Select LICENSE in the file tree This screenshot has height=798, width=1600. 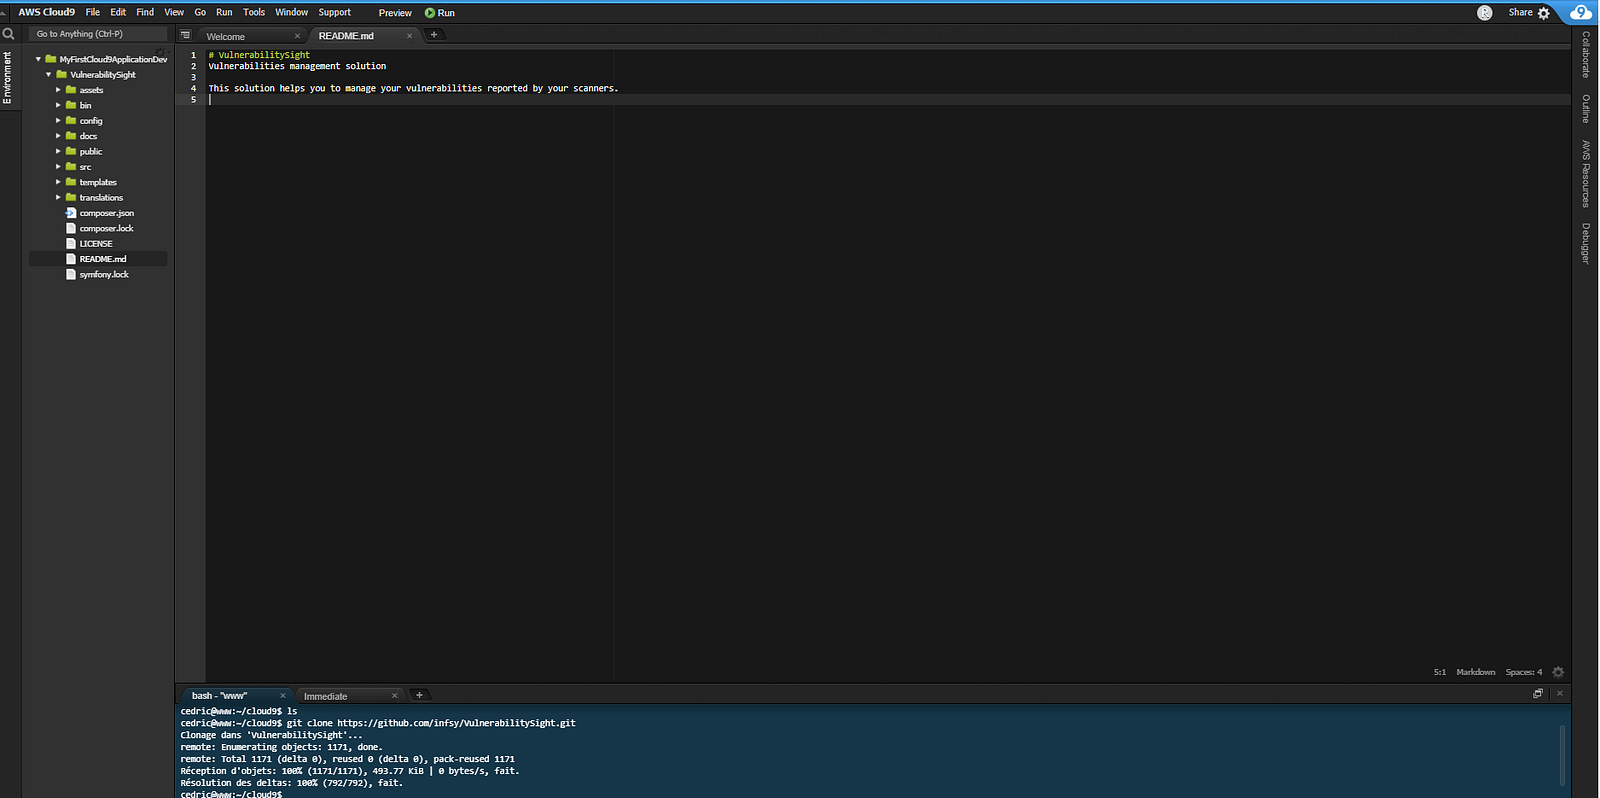click(x=96, y=244)
